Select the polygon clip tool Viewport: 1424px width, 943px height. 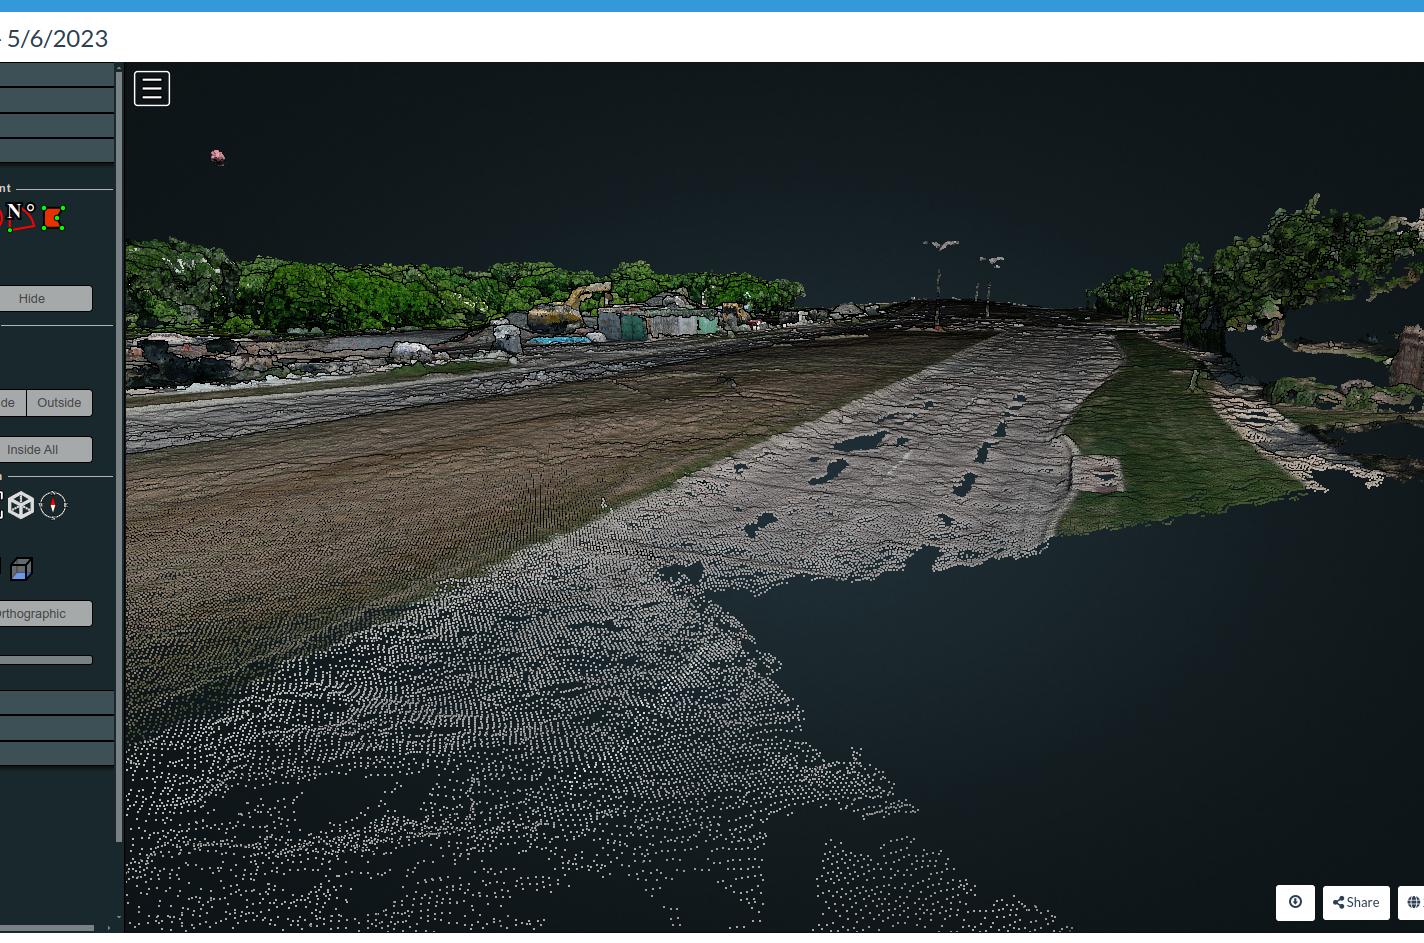pos(53,218)
